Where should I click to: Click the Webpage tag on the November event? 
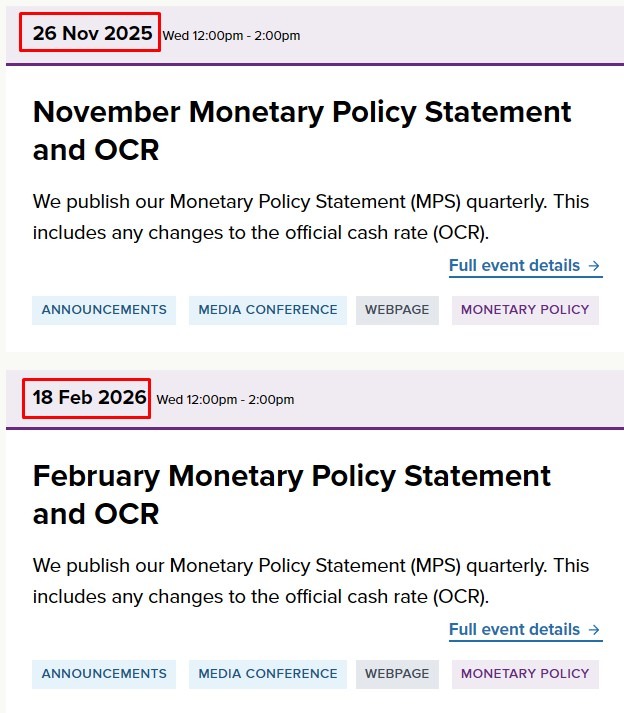click(x=397, y=310)
